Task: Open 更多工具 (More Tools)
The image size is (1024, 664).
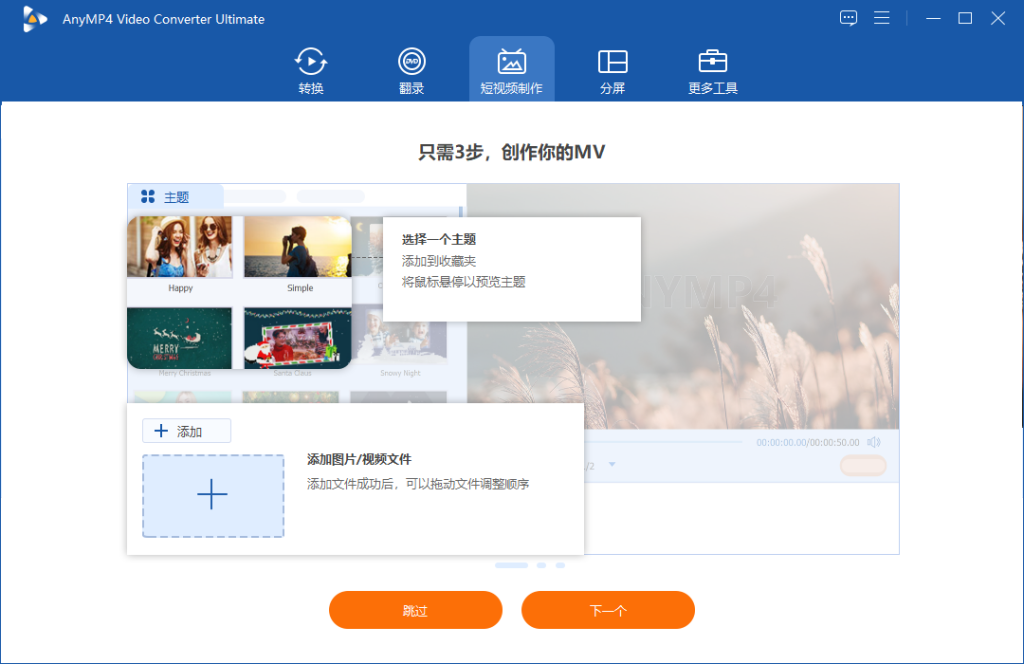Action: (712, 67)
